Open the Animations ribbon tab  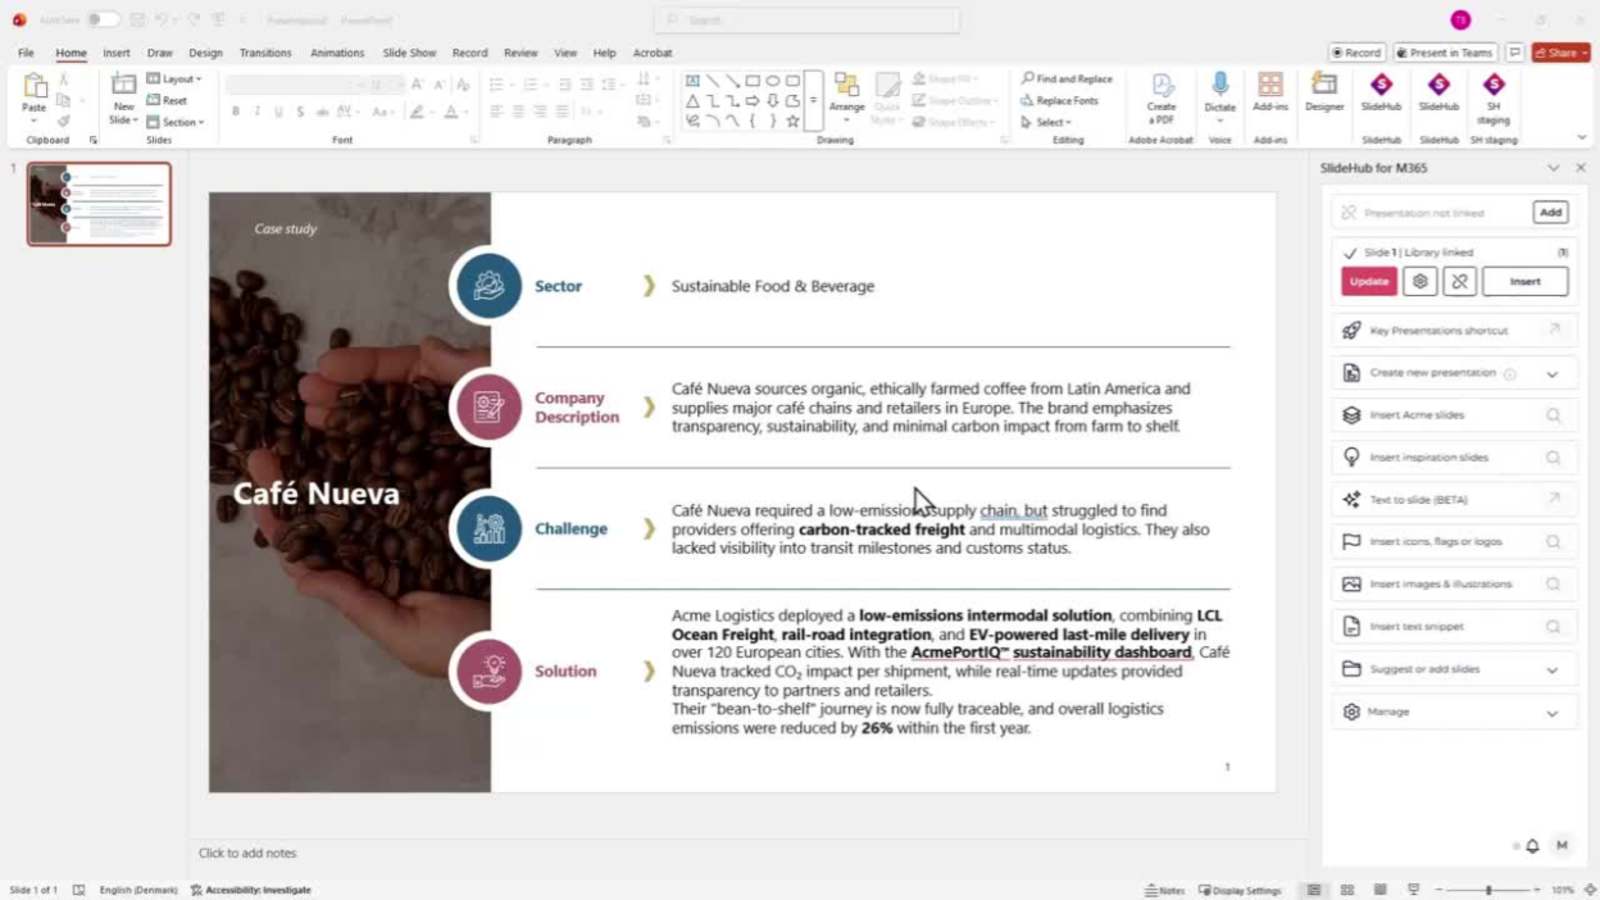(x=337, y=53)
